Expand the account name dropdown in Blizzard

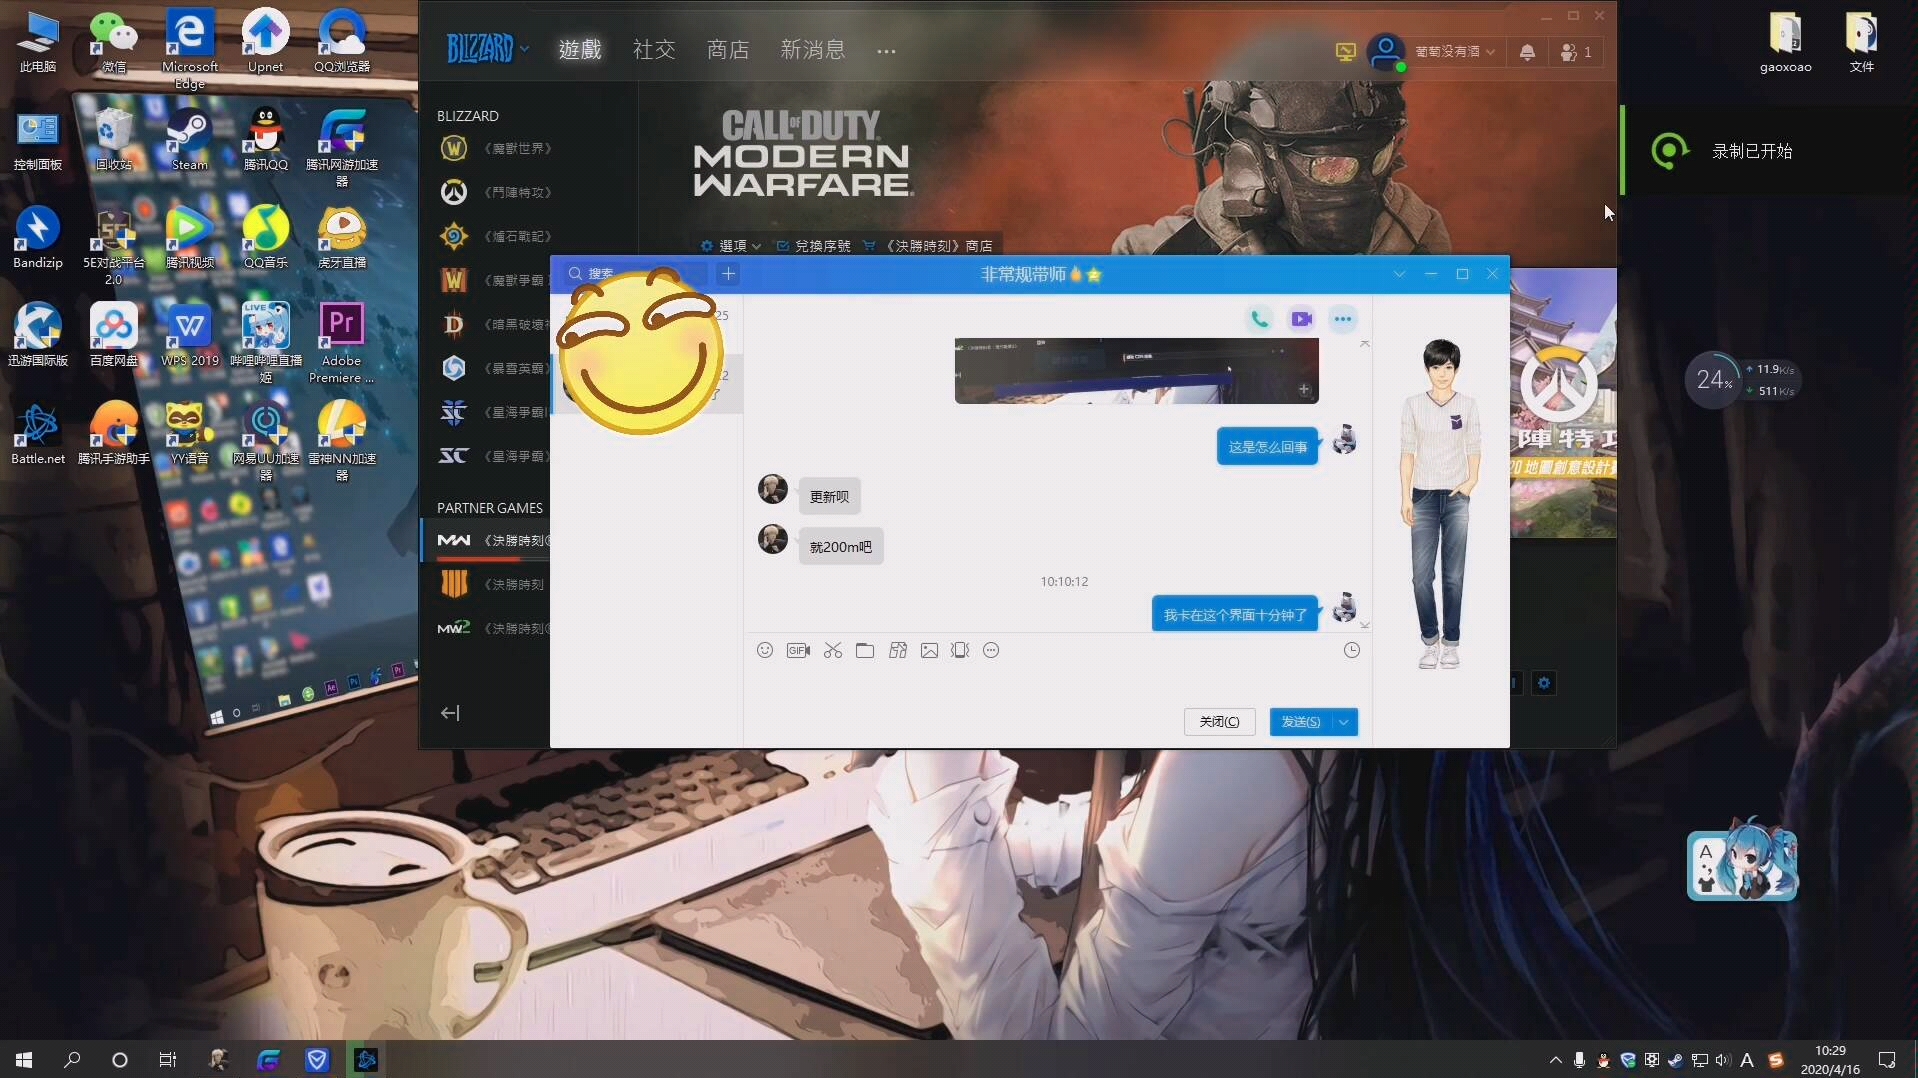(1454, 52)
